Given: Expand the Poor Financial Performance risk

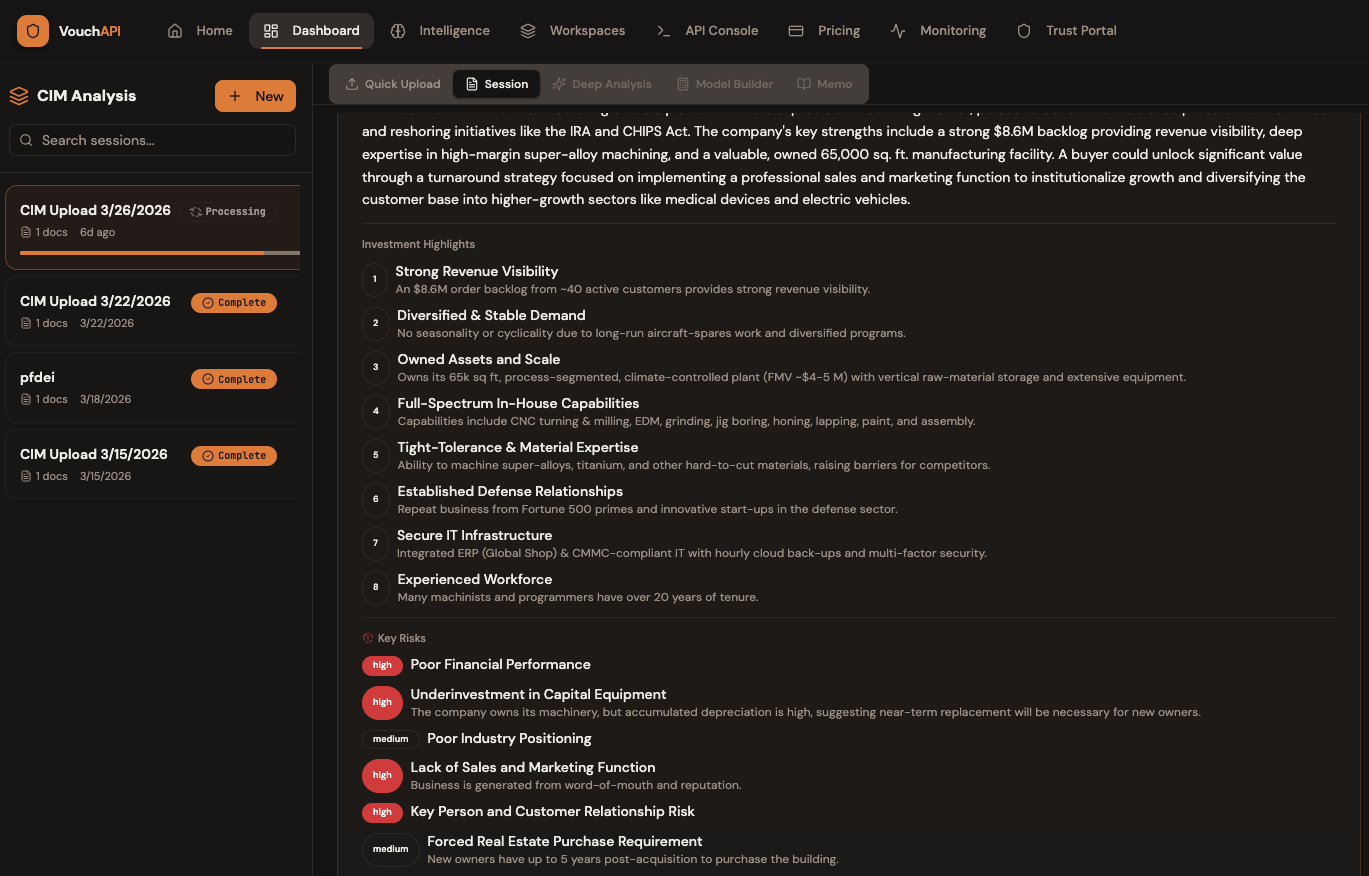Looking at the screenshot, I should click(x=500, y=665).
